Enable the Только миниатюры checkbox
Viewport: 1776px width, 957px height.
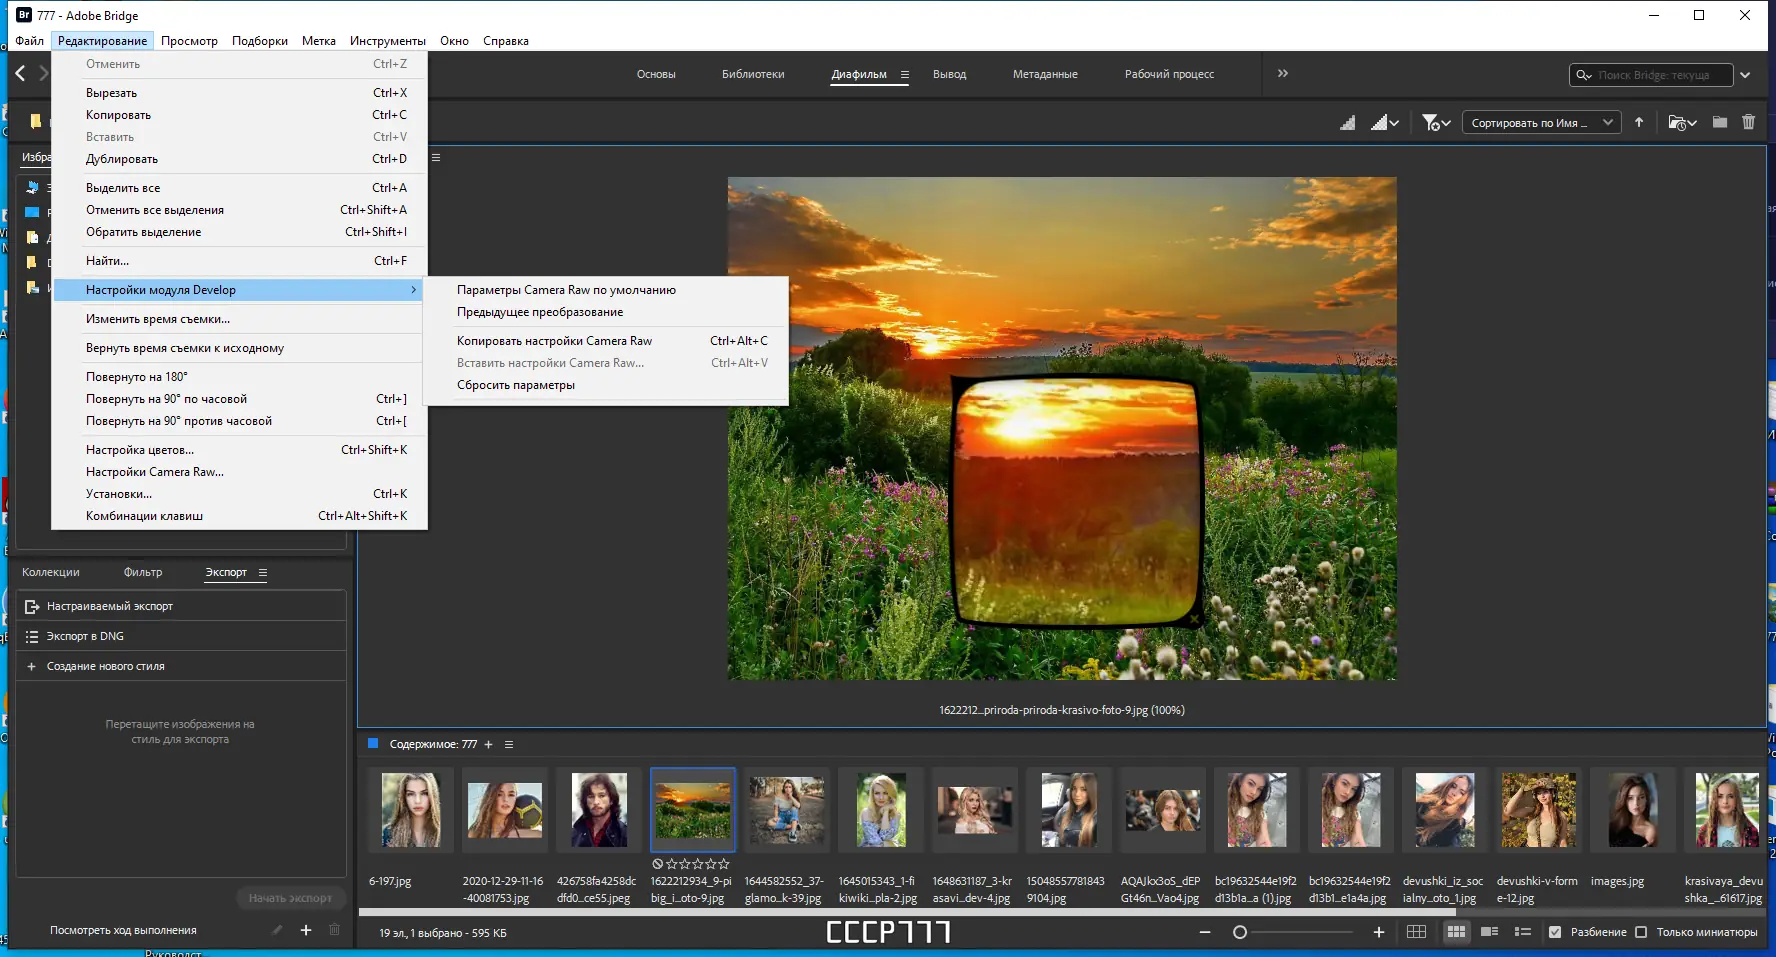[x=1641, y=932]
